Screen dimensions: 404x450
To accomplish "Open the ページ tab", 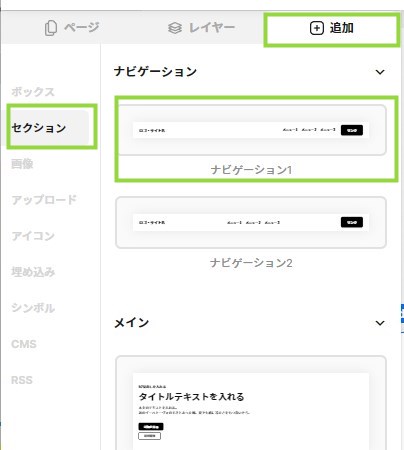I will pyautogui.click(x=72, y=28).
